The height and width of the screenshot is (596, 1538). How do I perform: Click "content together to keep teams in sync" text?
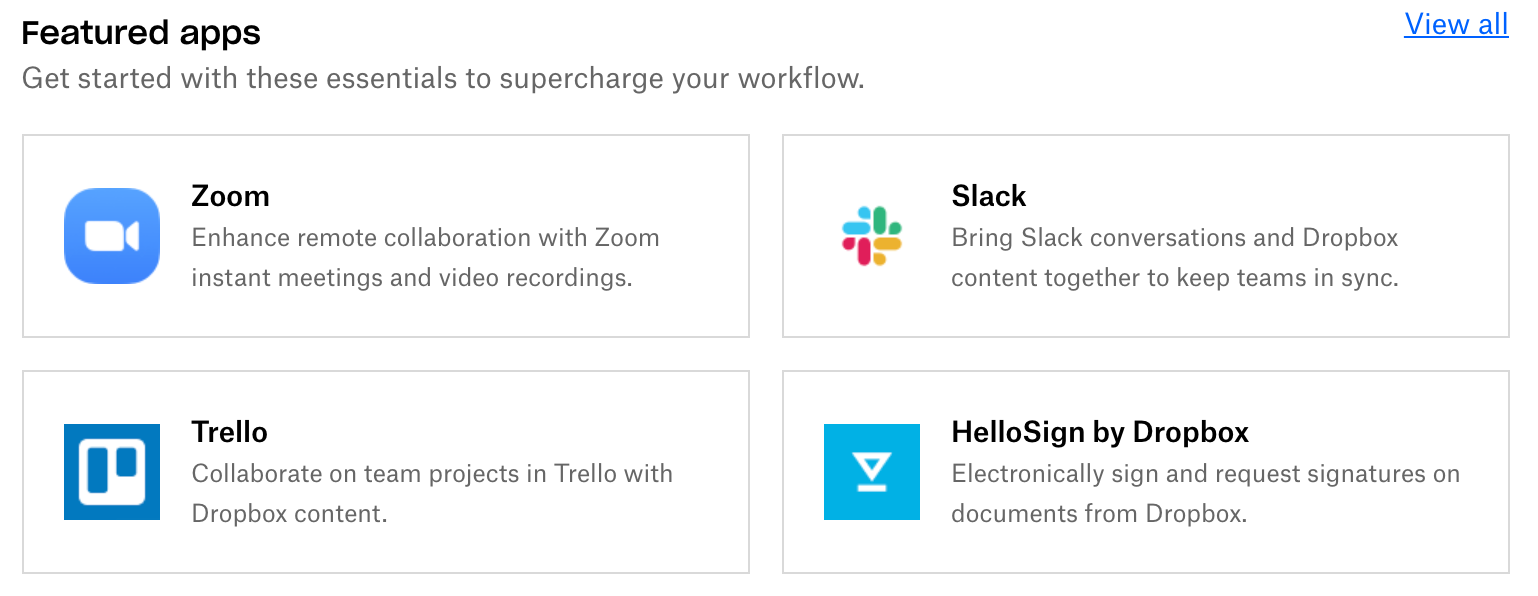pos(1175,278)
